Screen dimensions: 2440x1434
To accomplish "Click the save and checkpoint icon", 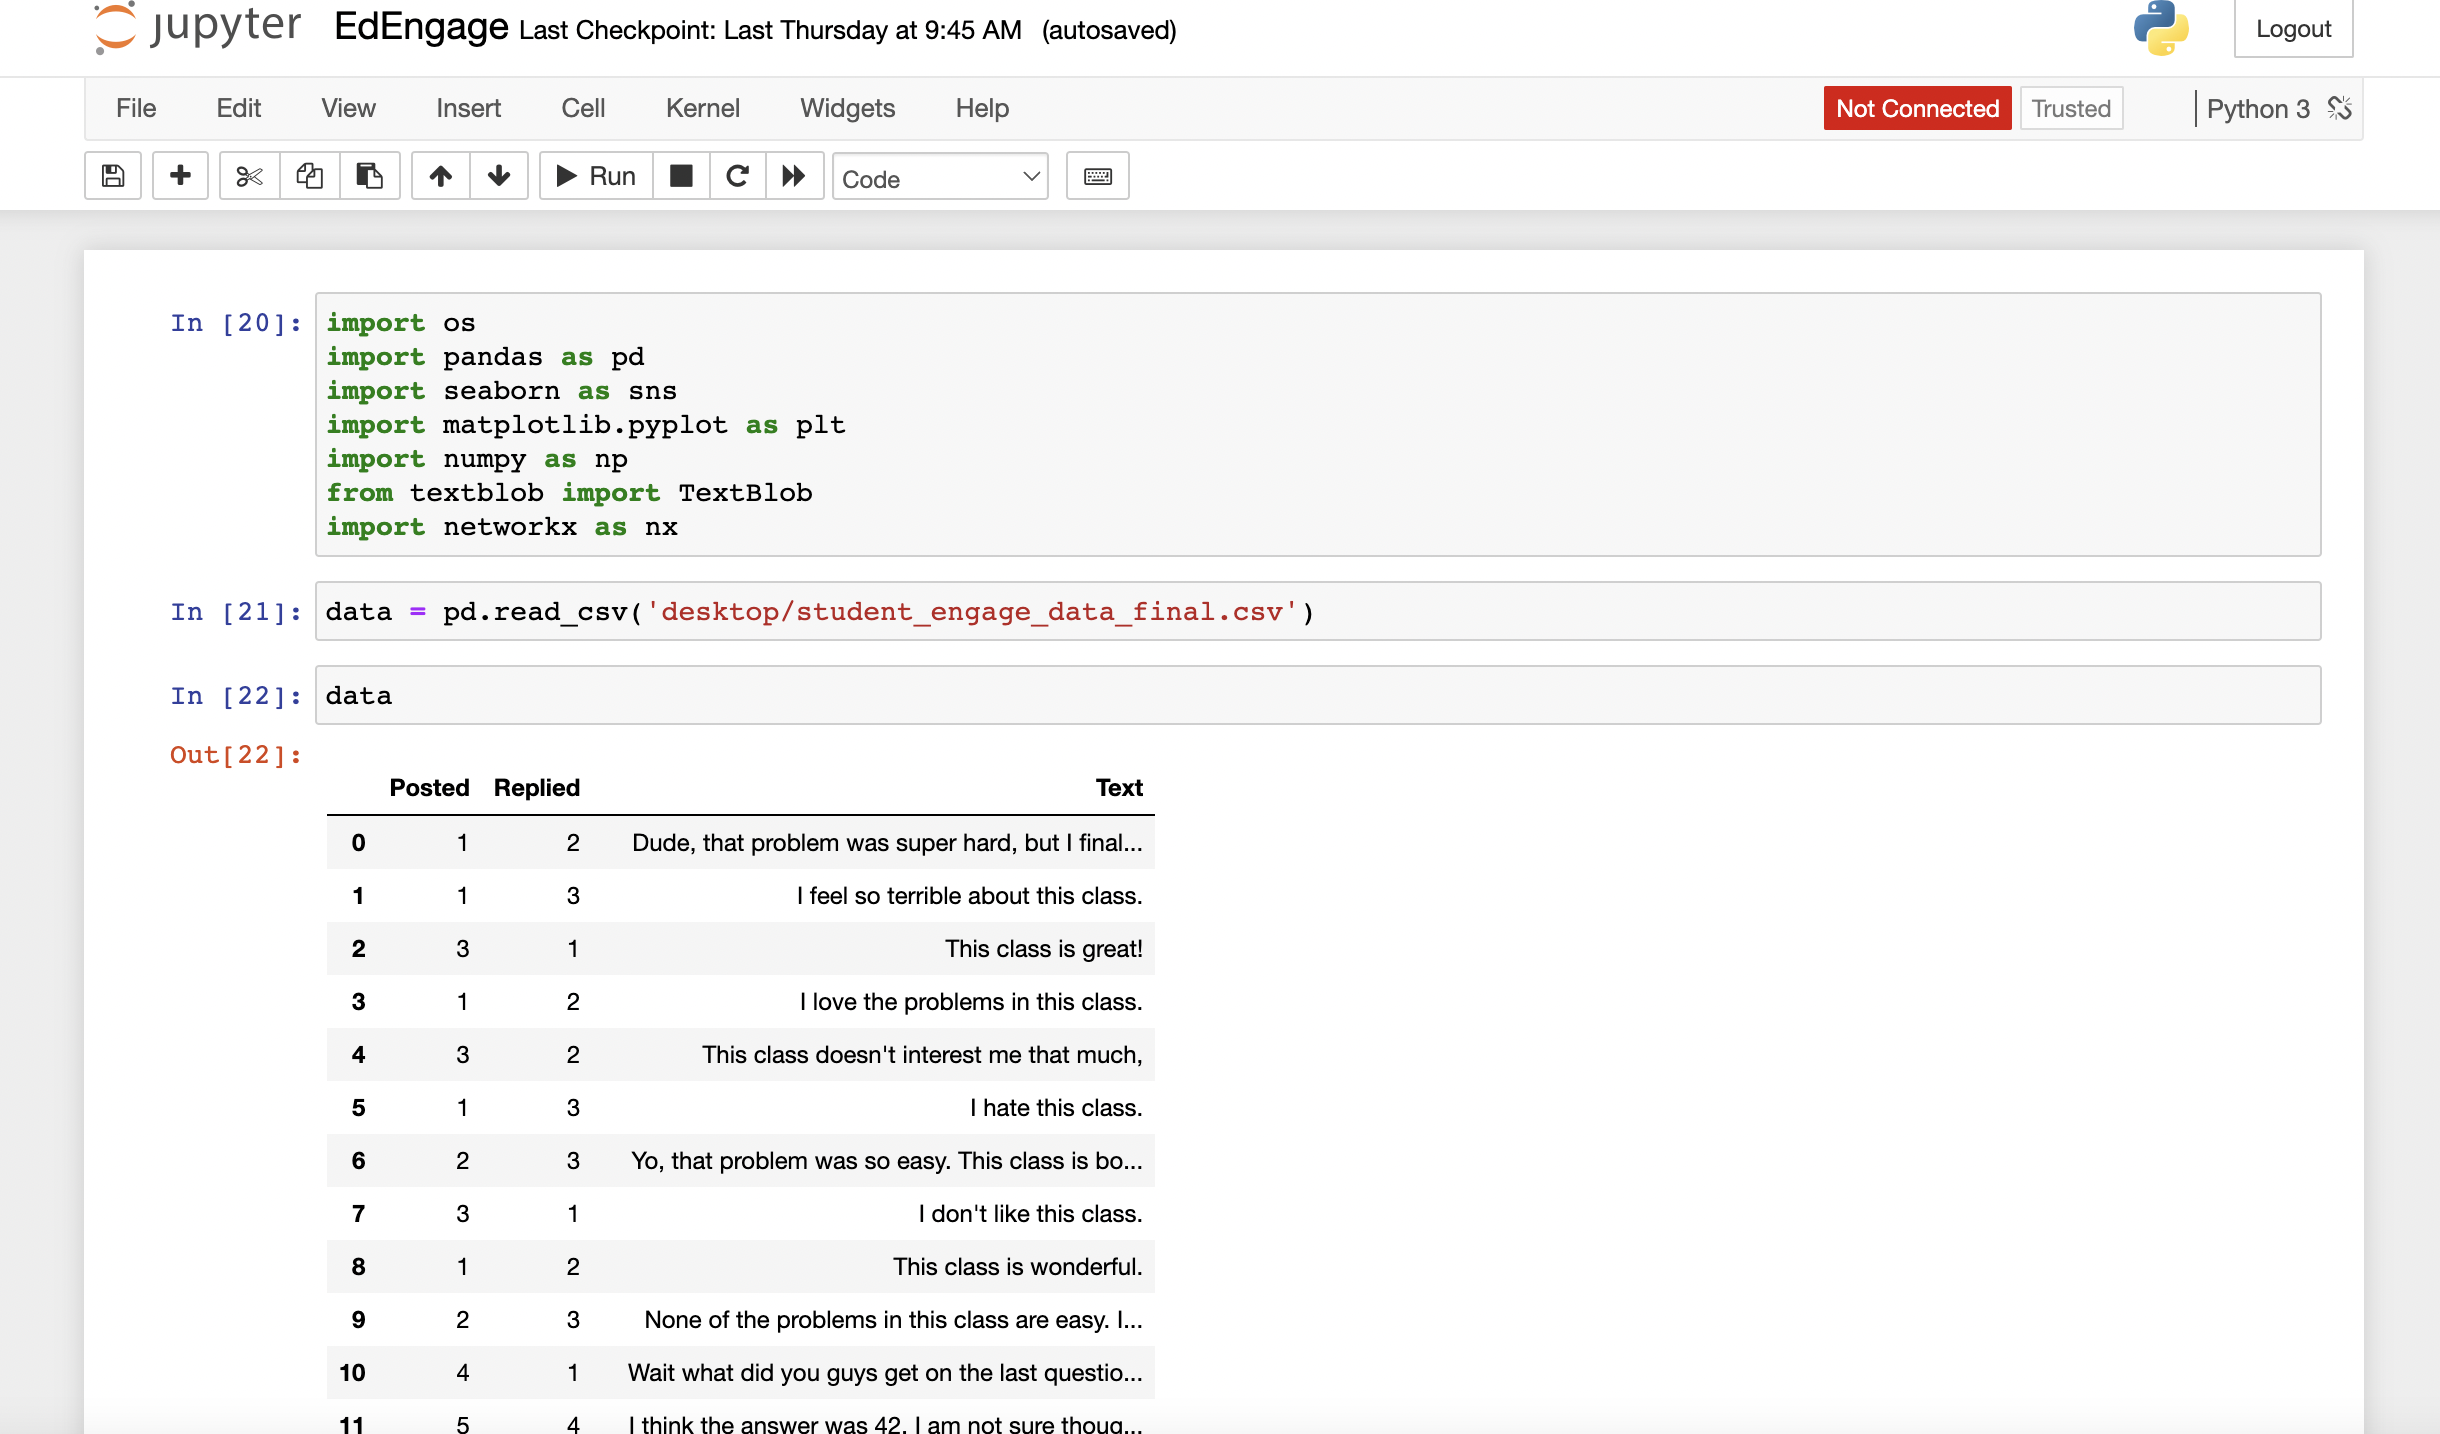I will coord(113,176).
